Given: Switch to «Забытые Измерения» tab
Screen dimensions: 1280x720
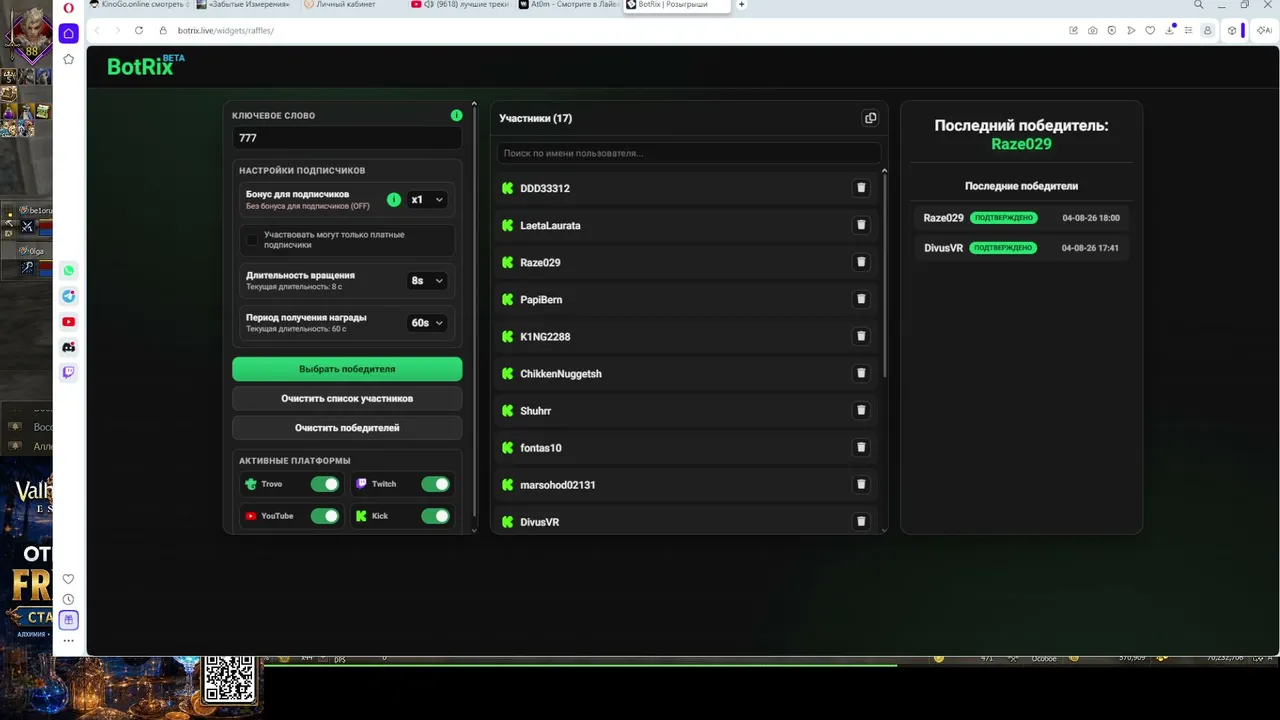Looking at the screenshot, I should click(244, 5).
